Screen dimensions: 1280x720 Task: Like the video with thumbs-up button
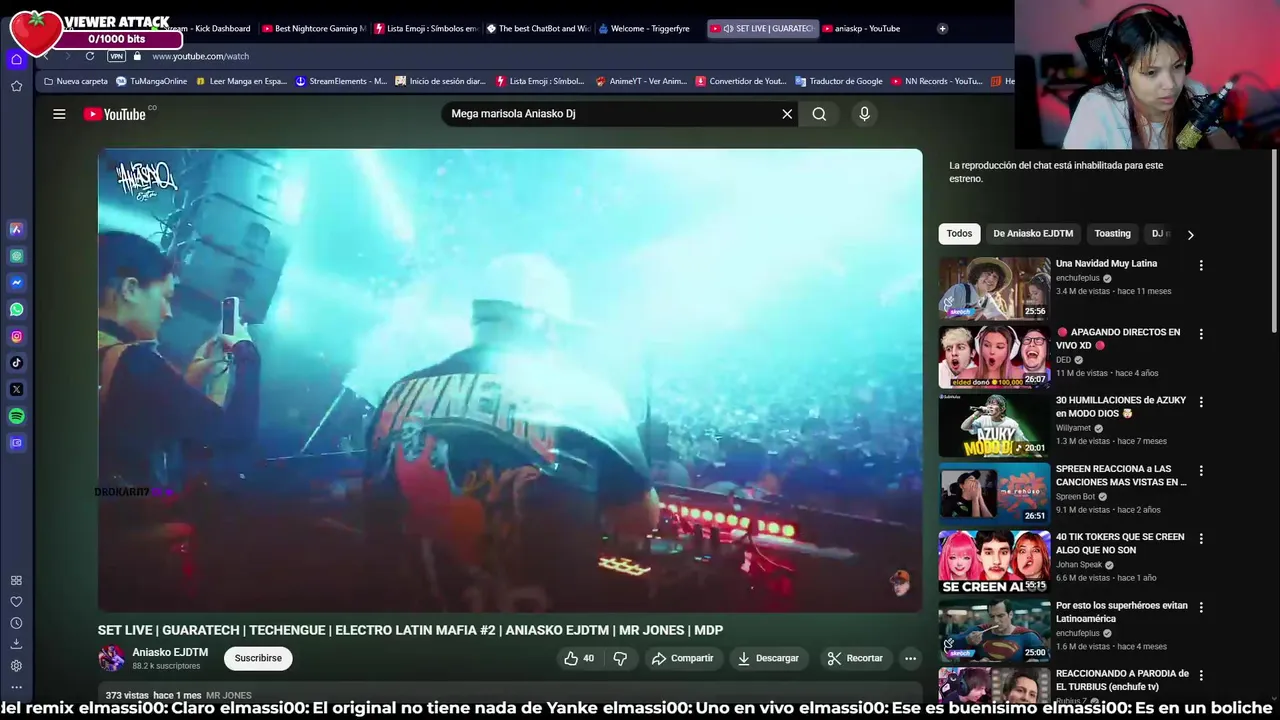coord(579,658)
